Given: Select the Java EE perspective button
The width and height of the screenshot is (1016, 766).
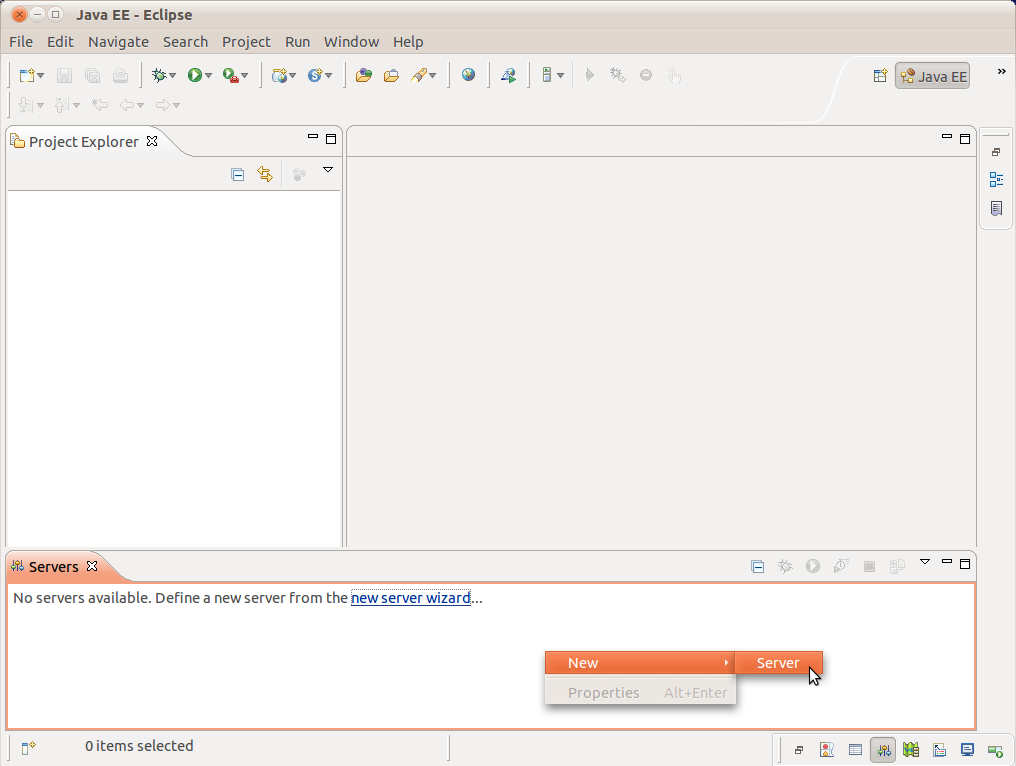Looking at the screenshot, I should pyautogui.click(x=932, y=76).
